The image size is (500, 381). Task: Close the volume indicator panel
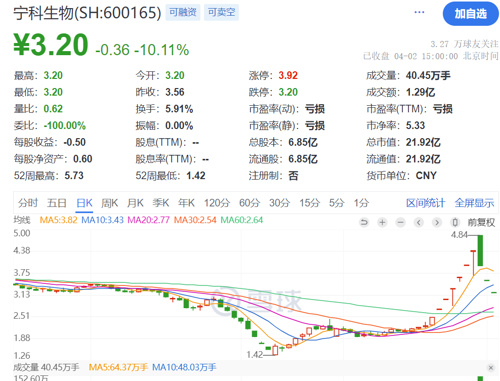tap(491, 368)
